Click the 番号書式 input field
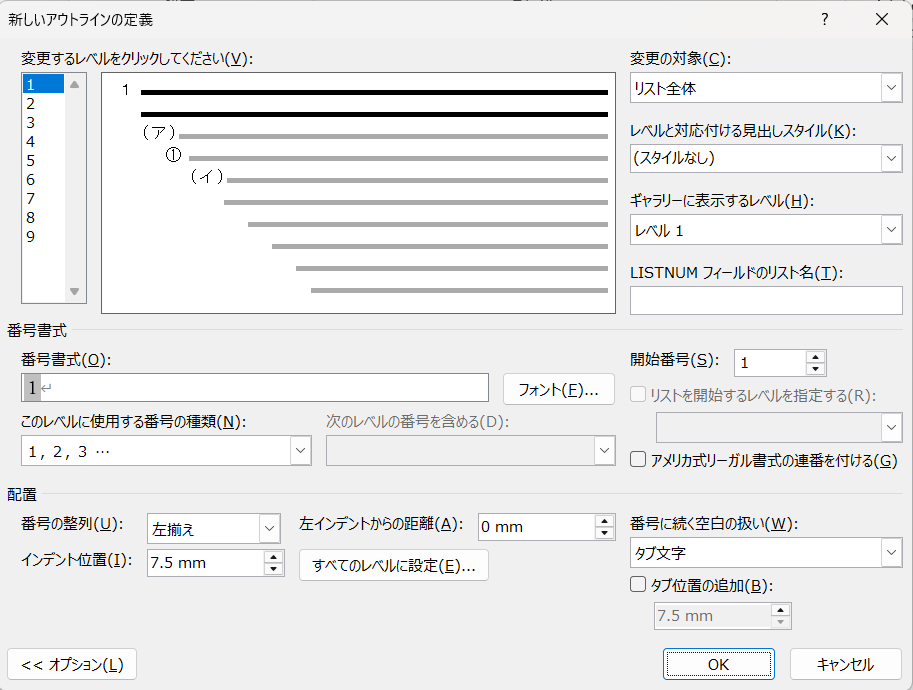Viewport: 913px width, 690px height. (254, 387)
